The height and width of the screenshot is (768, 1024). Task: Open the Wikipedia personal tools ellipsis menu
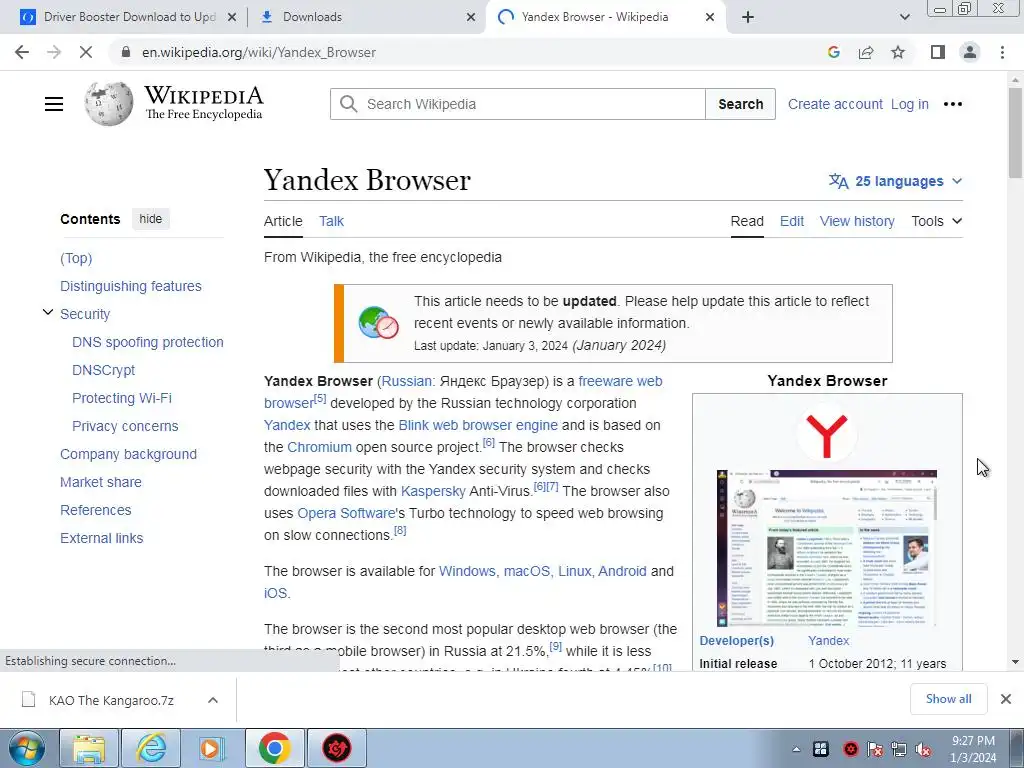[x=953, y=104]
